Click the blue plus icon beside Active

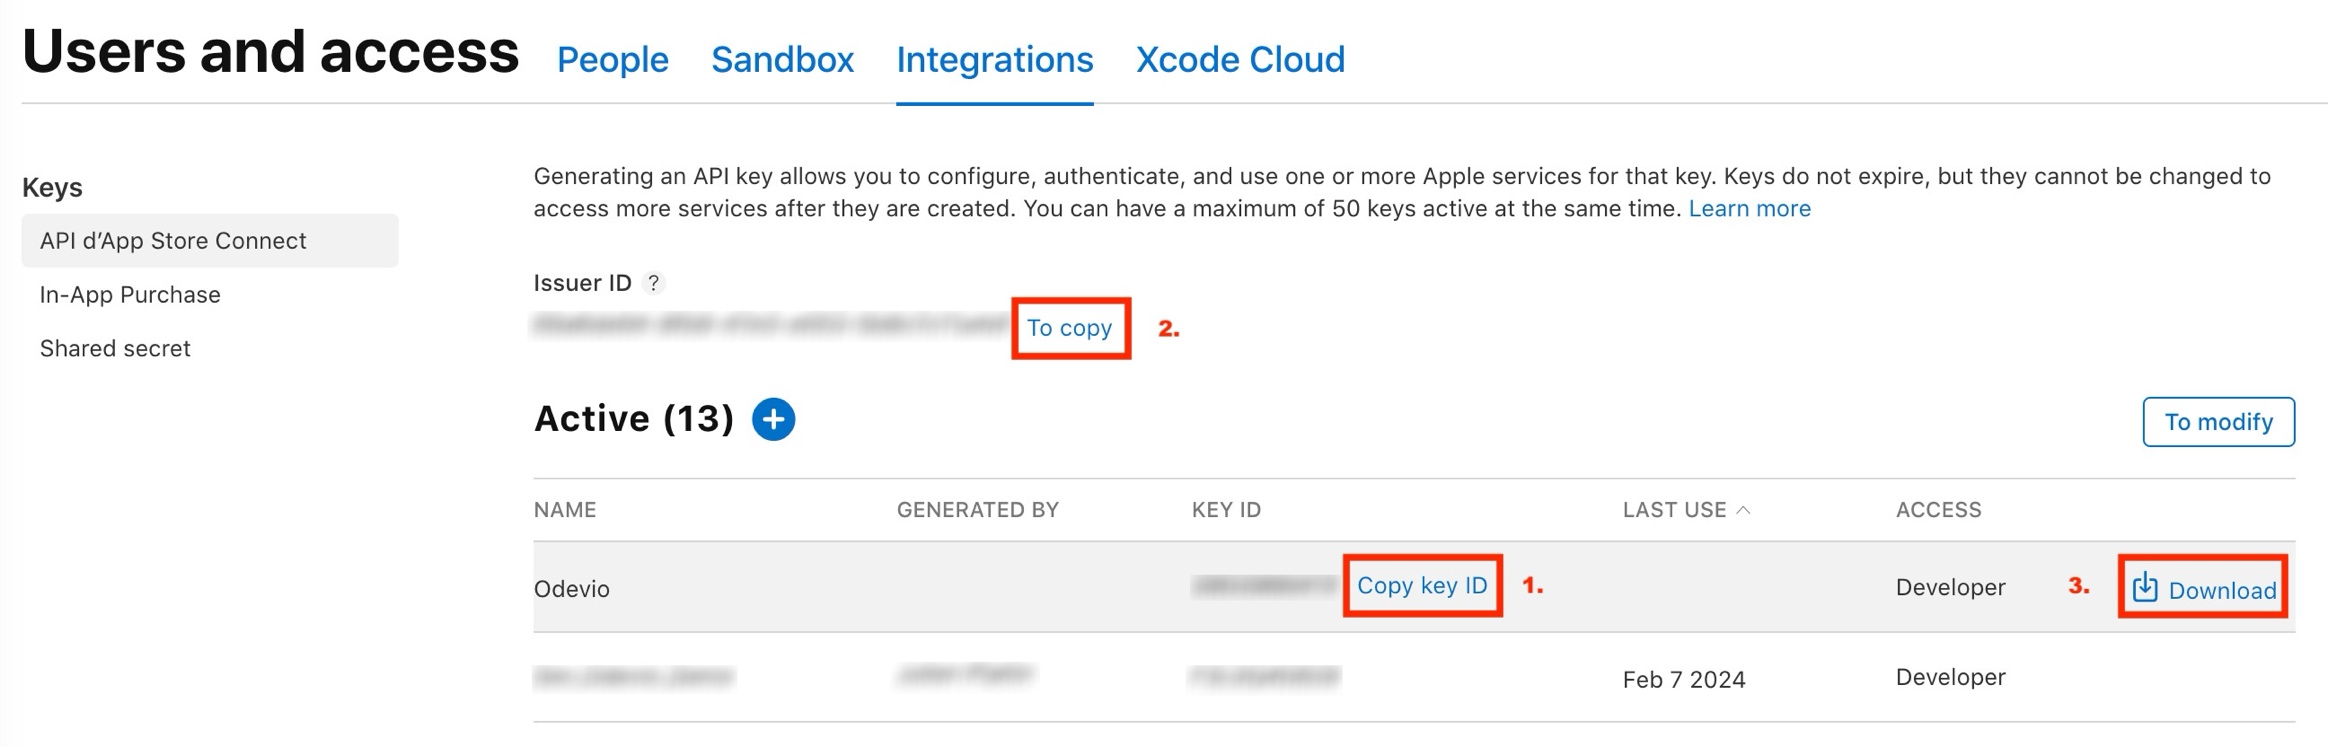[x=773, y=419]
